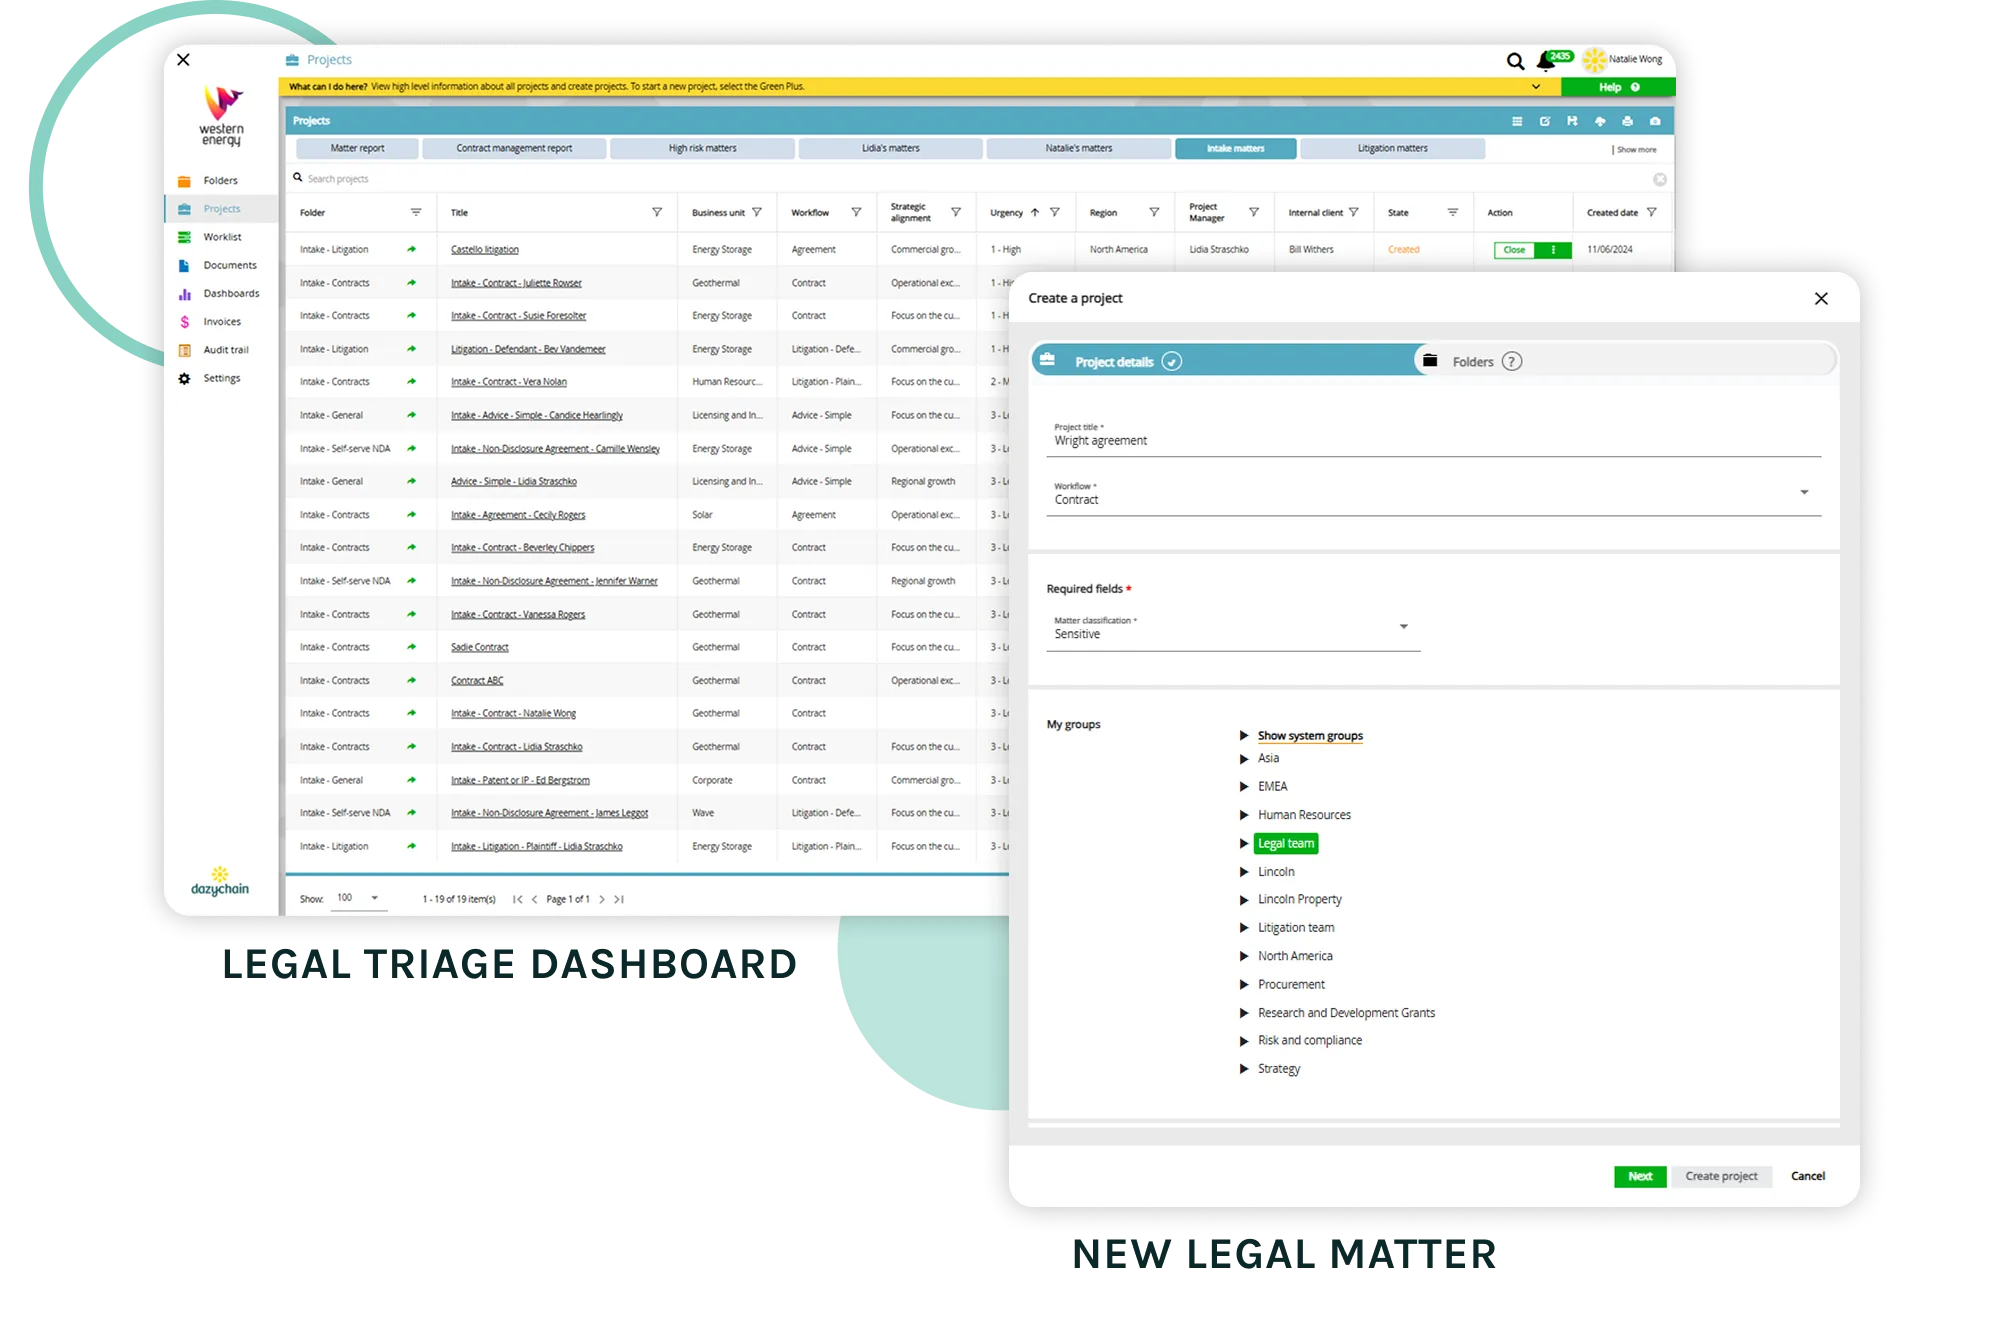Open Dashboards in the left sidebar
The height and width of the screenshot is (1324, 2000).
click(231, 293)
